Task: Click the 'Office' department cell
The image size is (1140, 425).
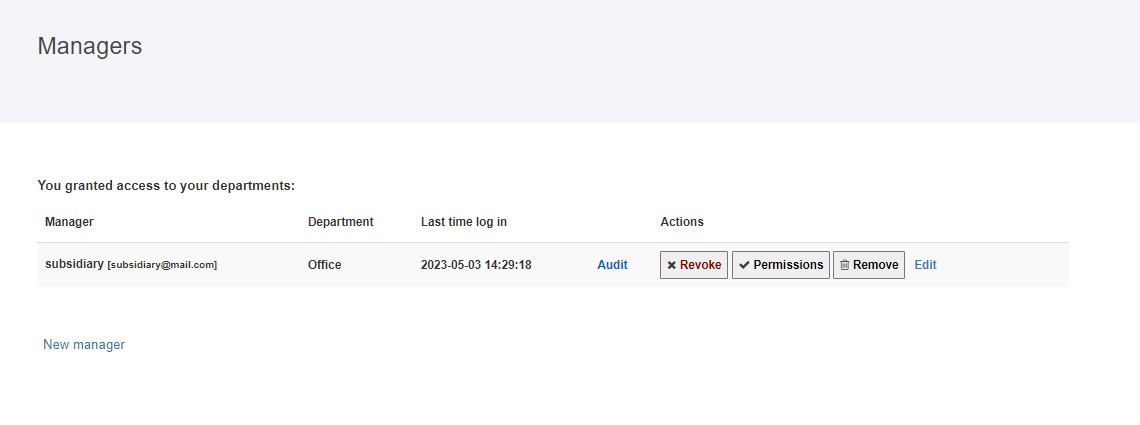Action: coord(324,265)
